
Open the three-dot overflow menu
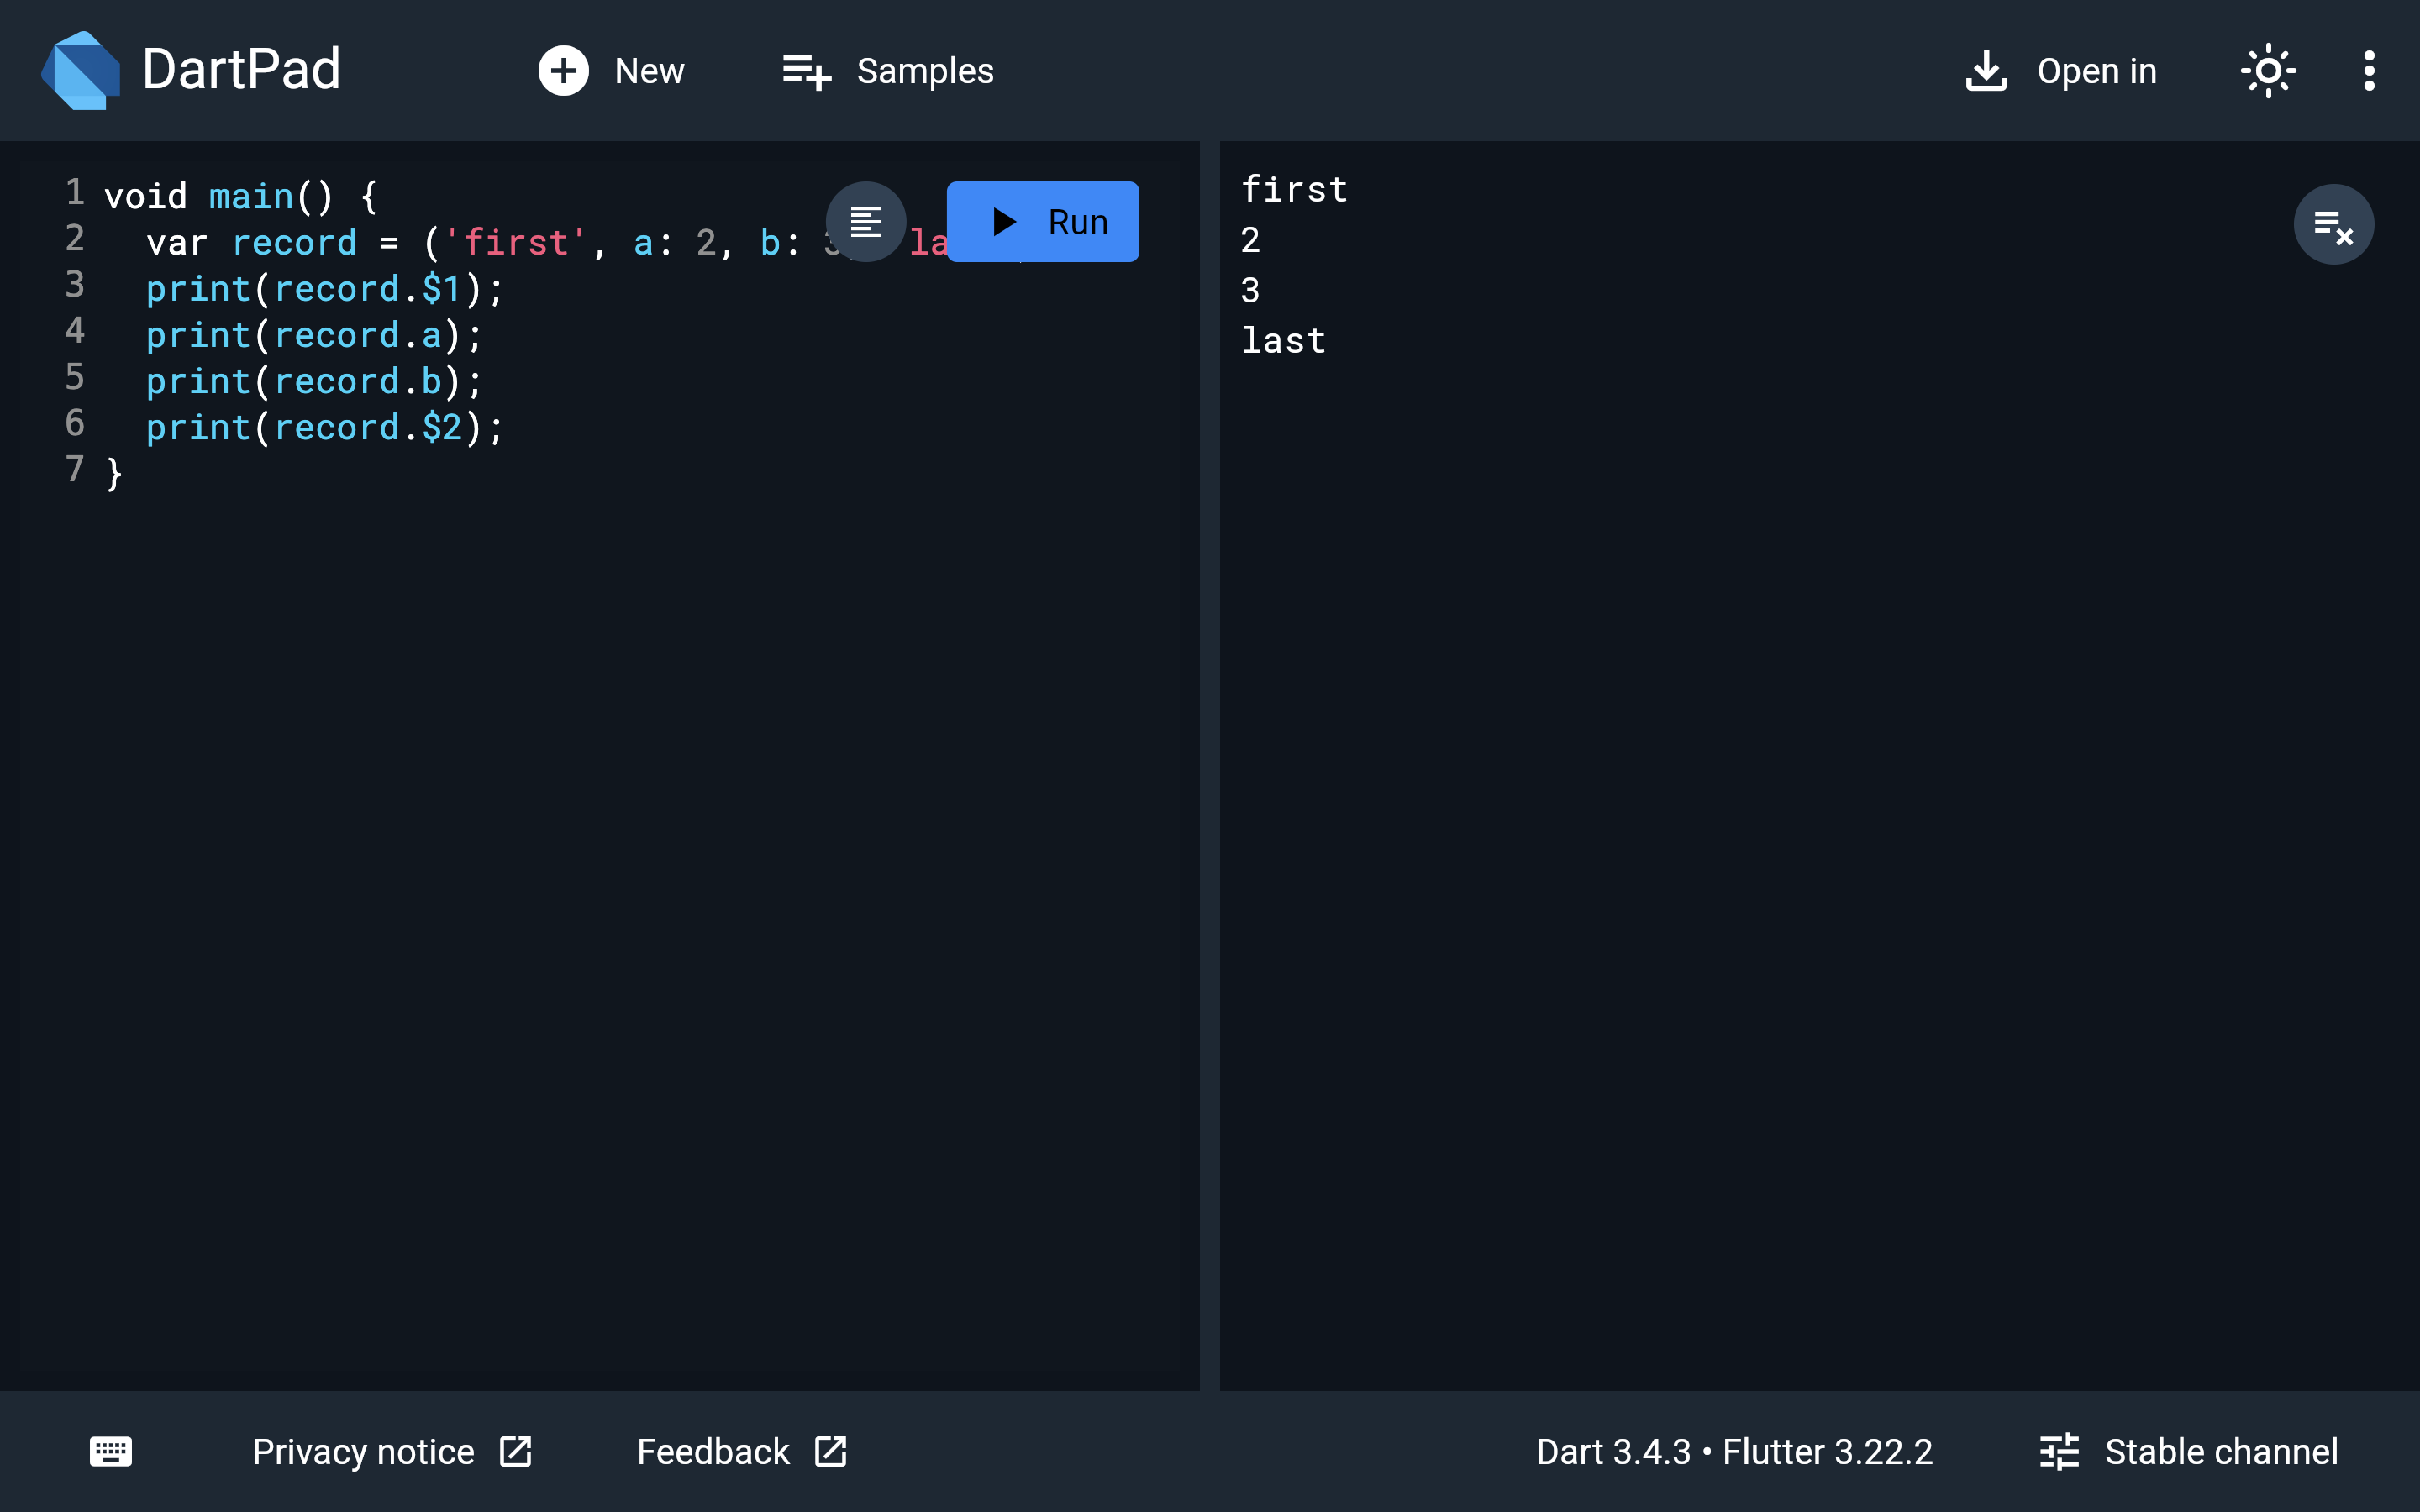[x=2369, y=71]
